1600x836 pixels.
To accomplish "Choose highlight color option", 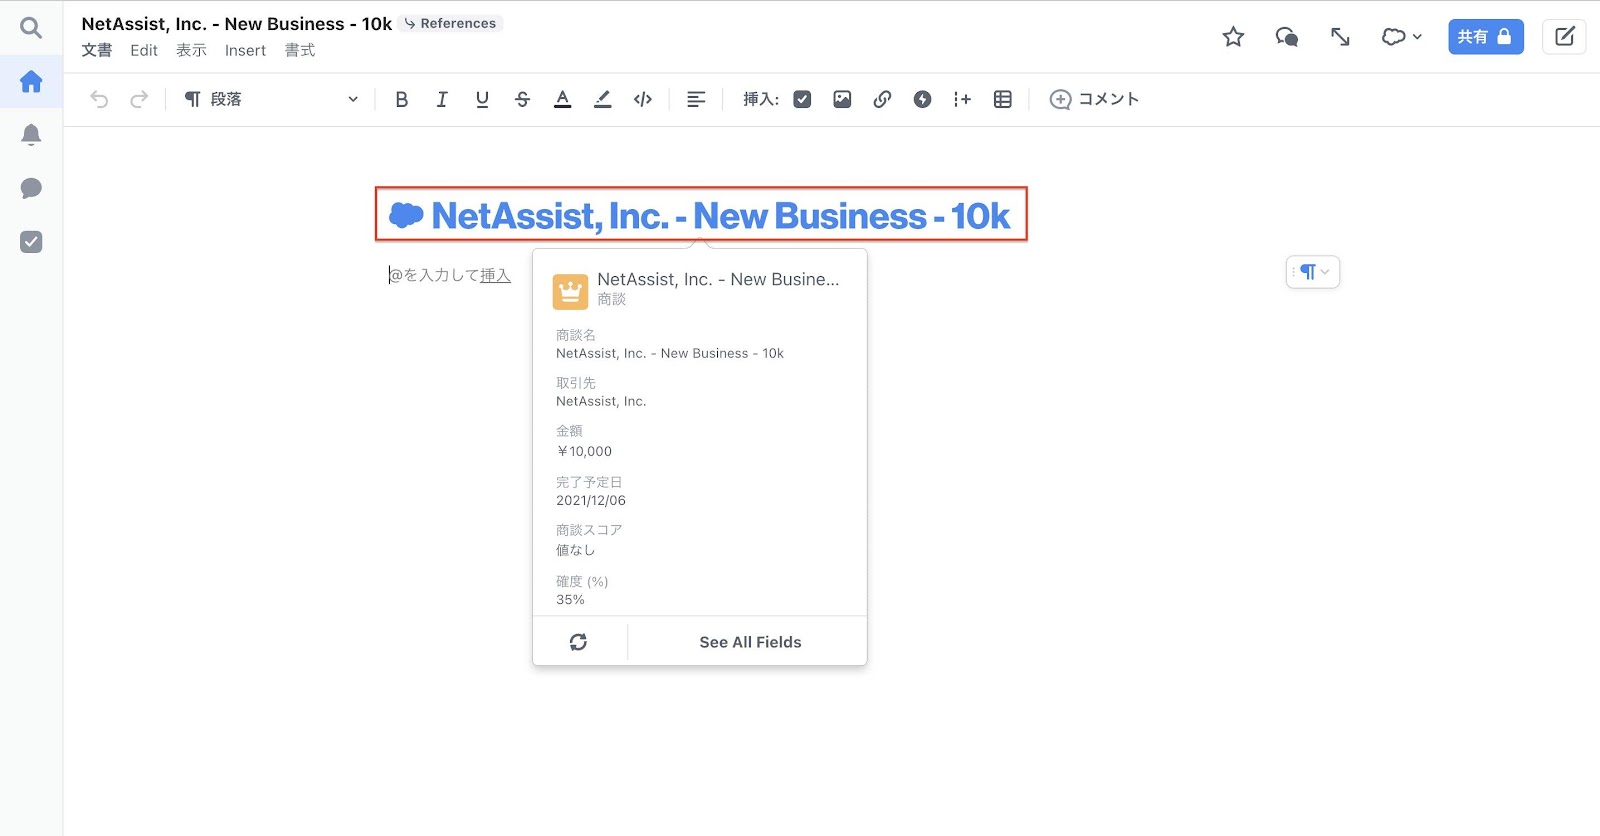I will point(602,99).
